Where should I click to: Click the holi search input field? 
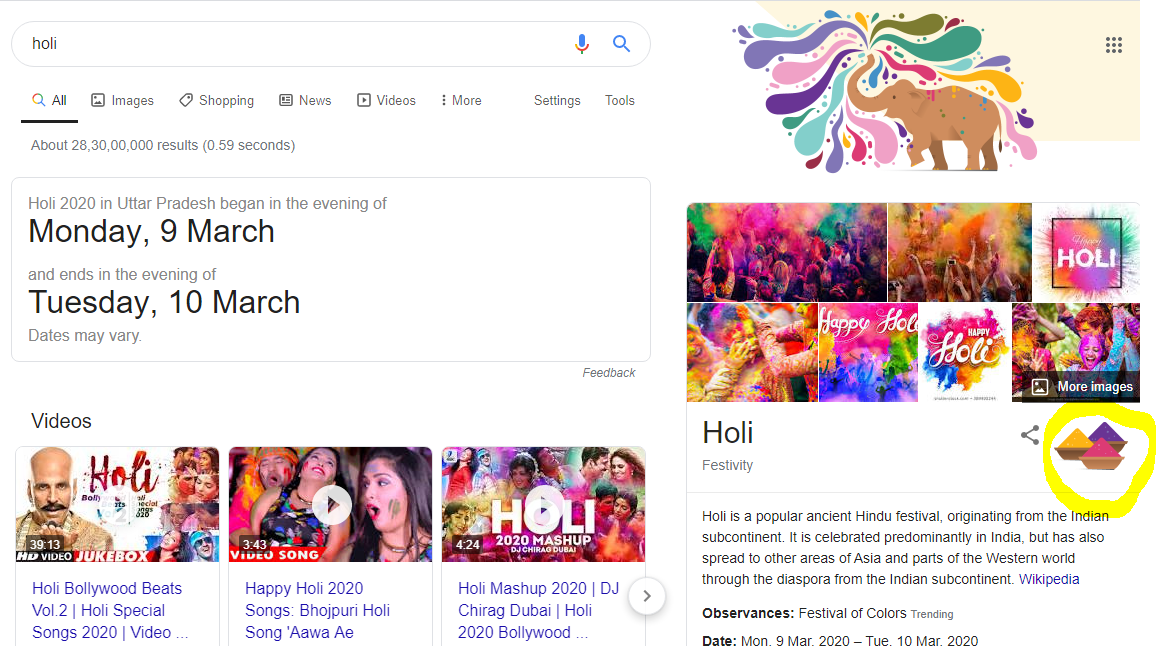pos(290,44)
